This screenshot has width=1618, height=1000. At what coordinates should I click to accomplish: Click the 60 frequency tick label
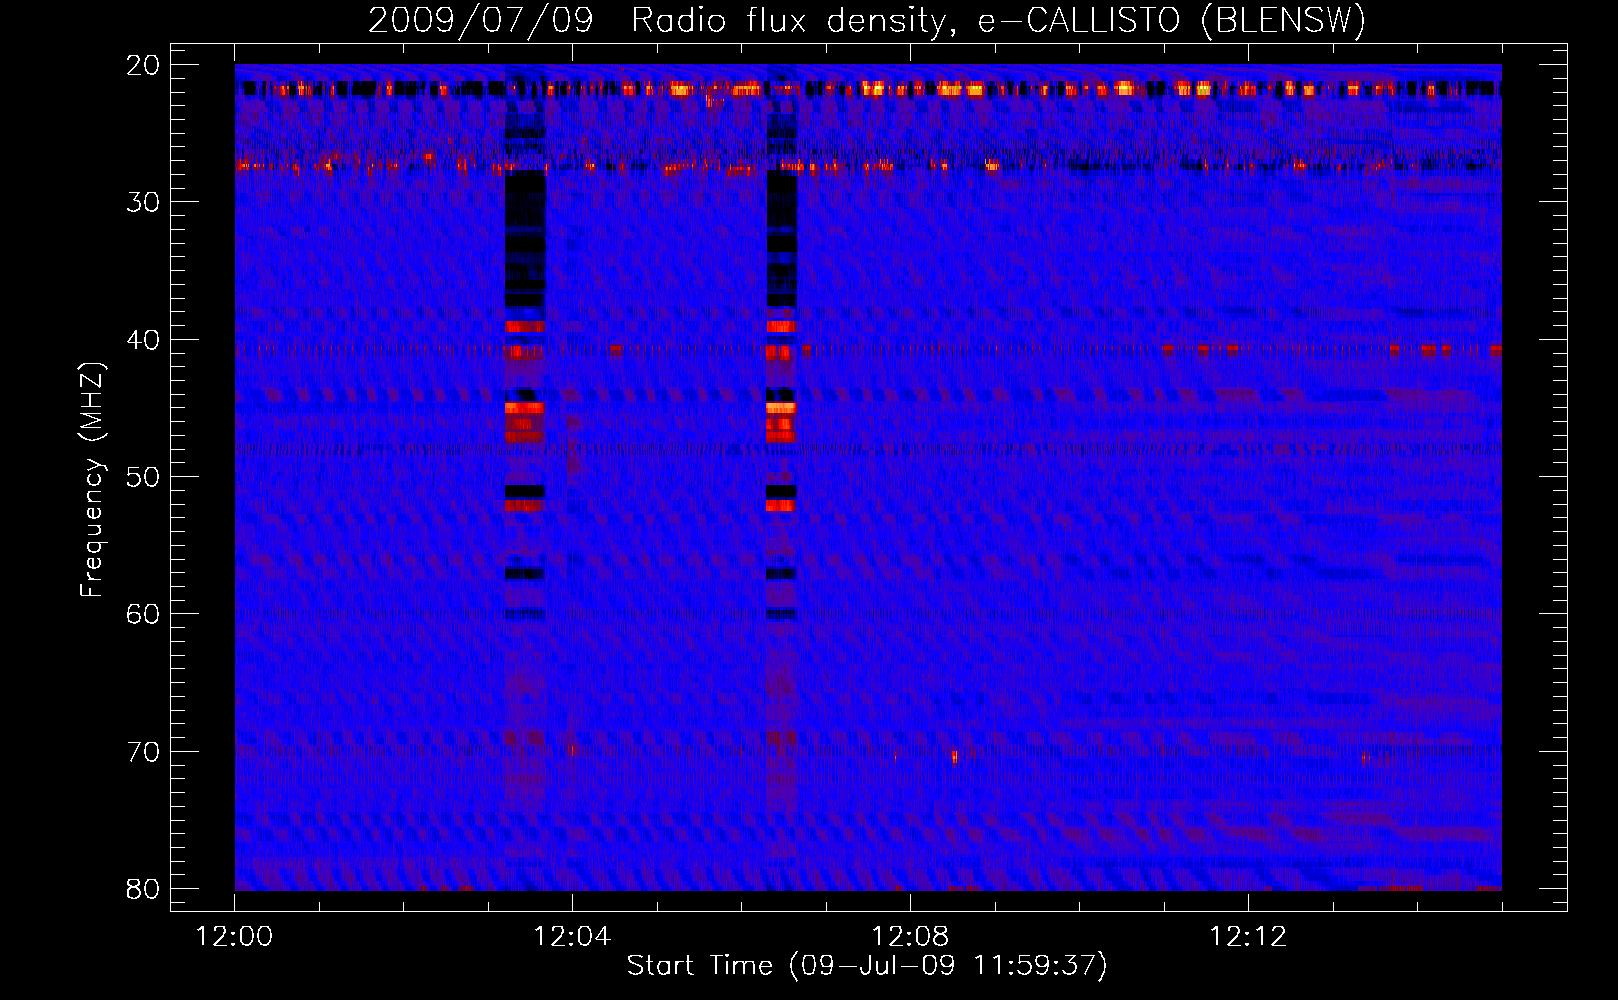point(143,614)
